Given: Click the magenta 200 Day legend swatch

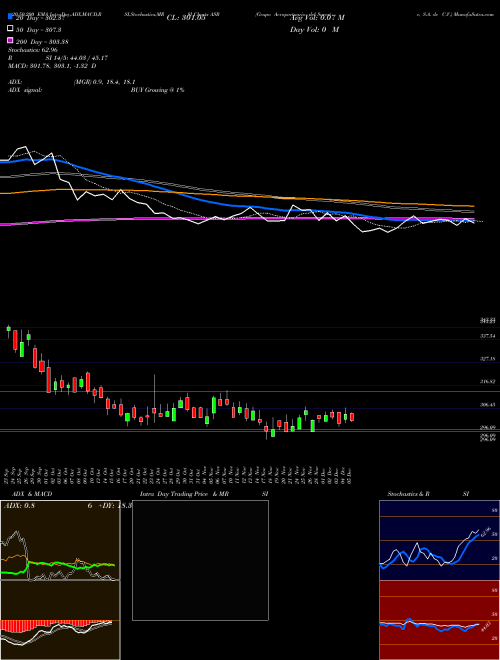Looking at the screenshot, I should 11,41.
